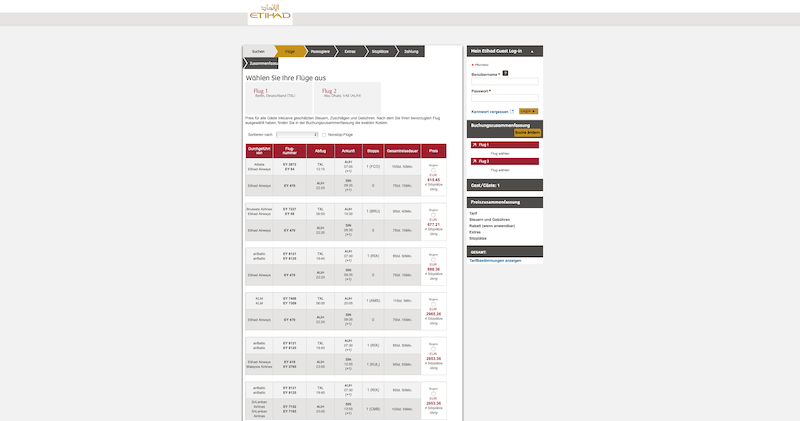Click the Zusammenfassung step
Viewport: 800px width, 421px height.
pos(262,64)
